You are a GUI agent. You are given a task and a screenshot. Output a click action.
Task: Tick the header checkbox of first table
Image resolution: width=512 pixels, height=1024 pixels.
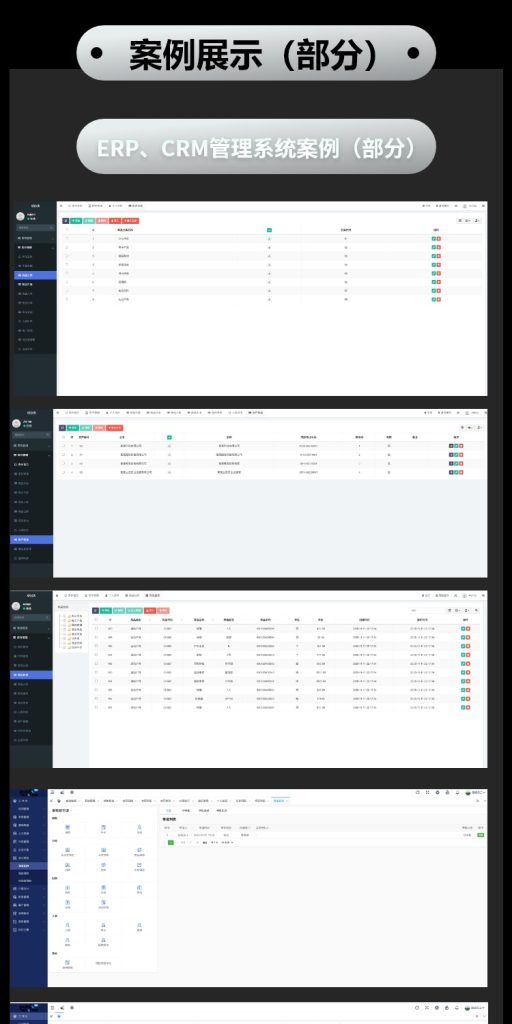66,230
